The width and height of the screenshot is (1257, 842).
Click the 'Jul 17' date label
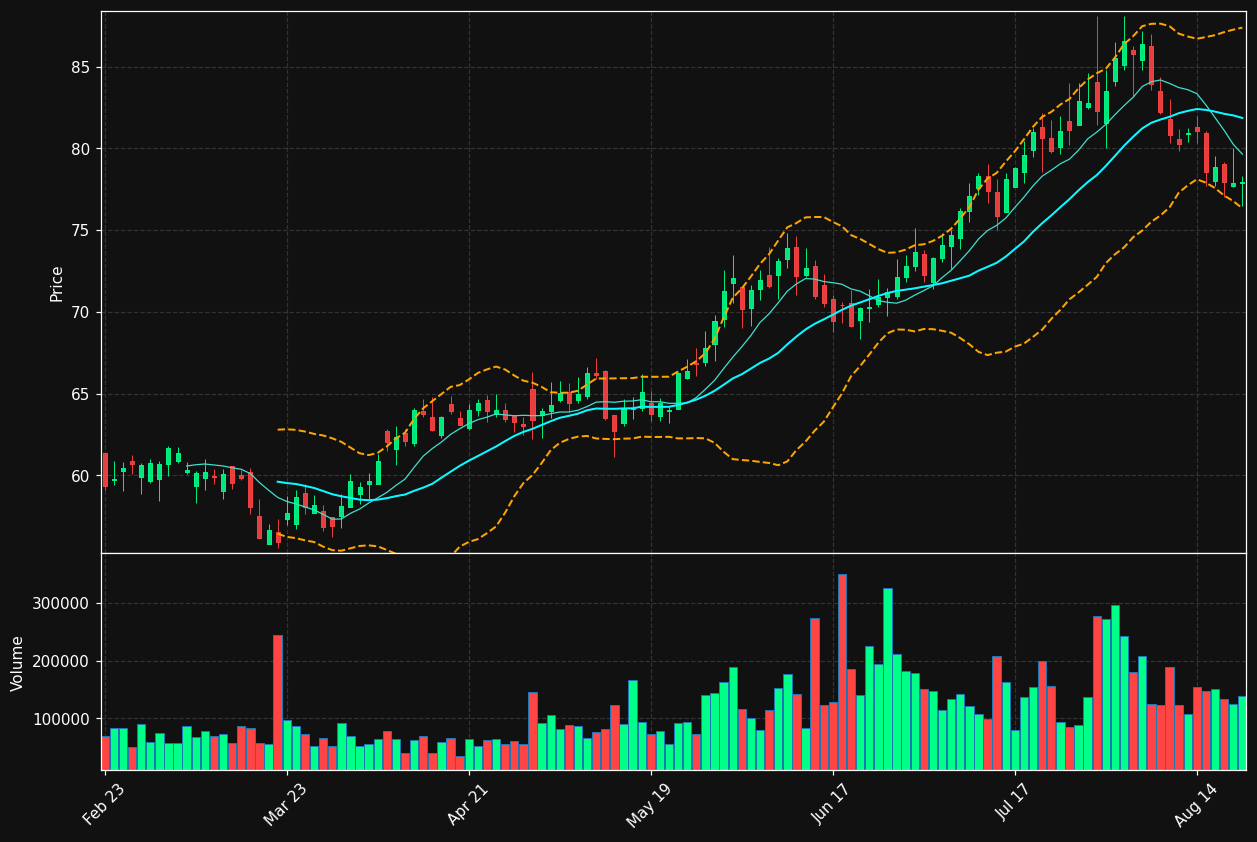coord(1014,804)
